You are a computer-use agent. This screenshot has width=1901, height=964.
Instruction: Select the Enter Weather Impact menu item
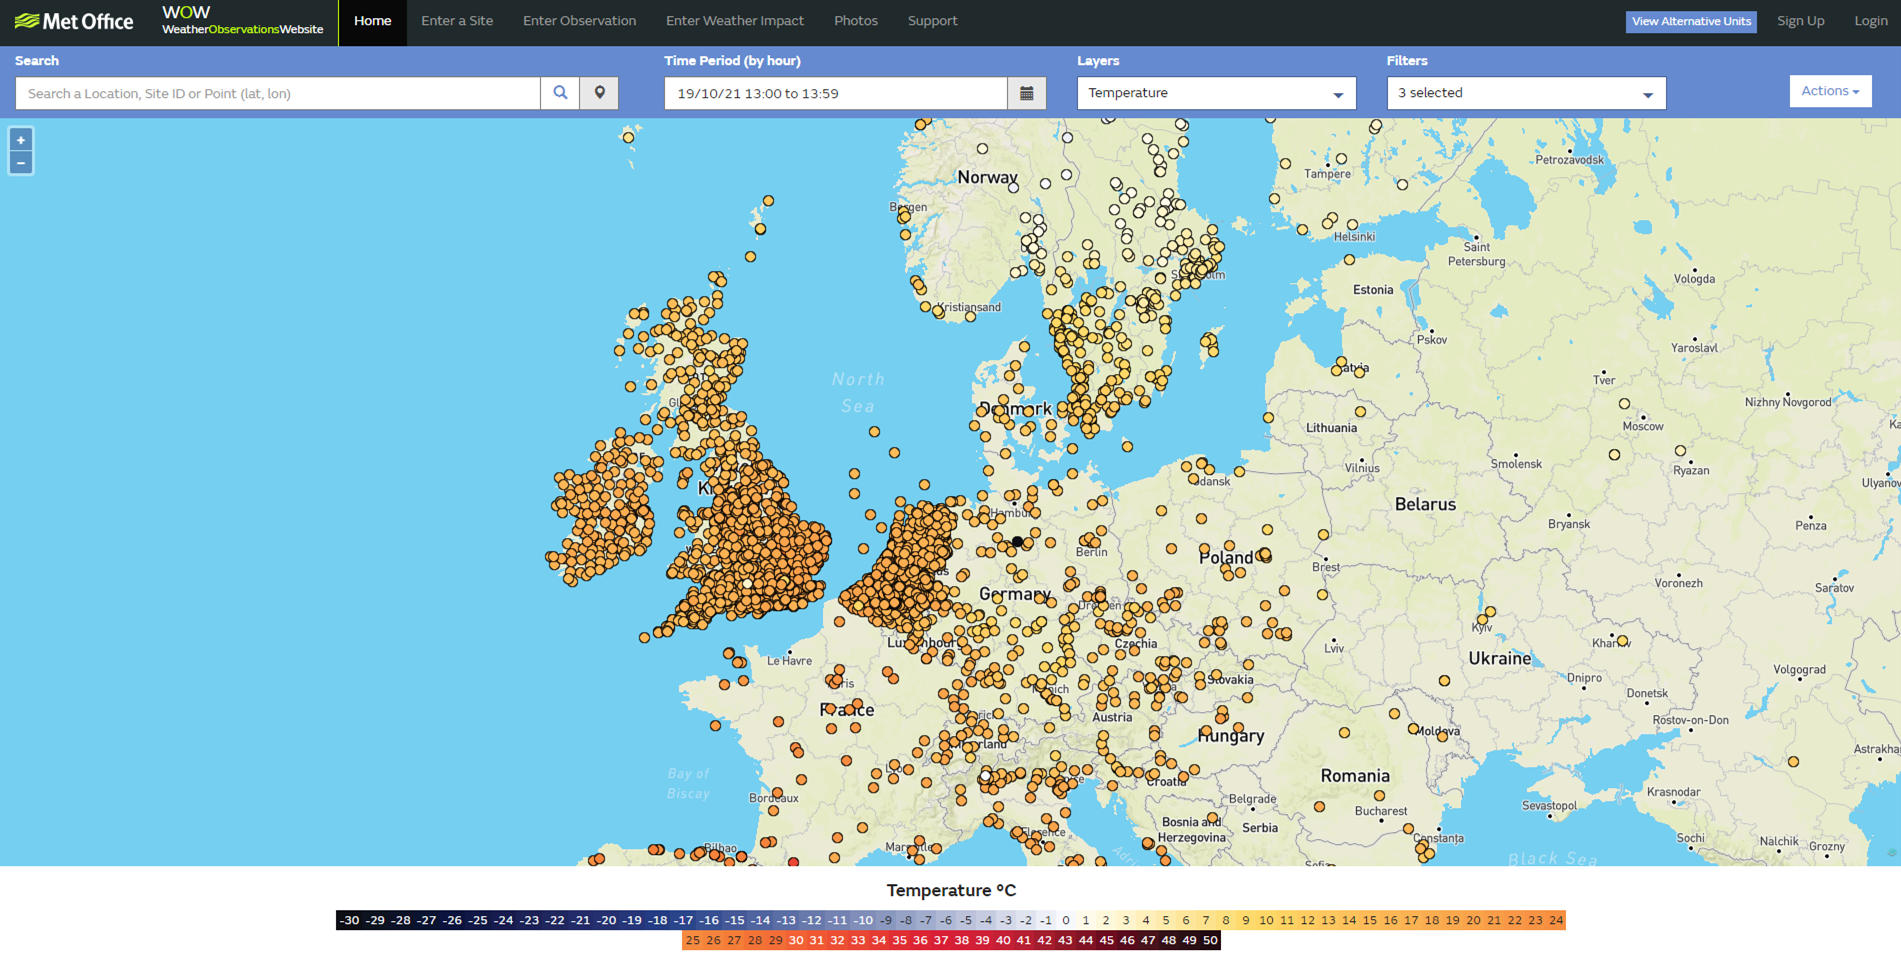tap(735, 20)
